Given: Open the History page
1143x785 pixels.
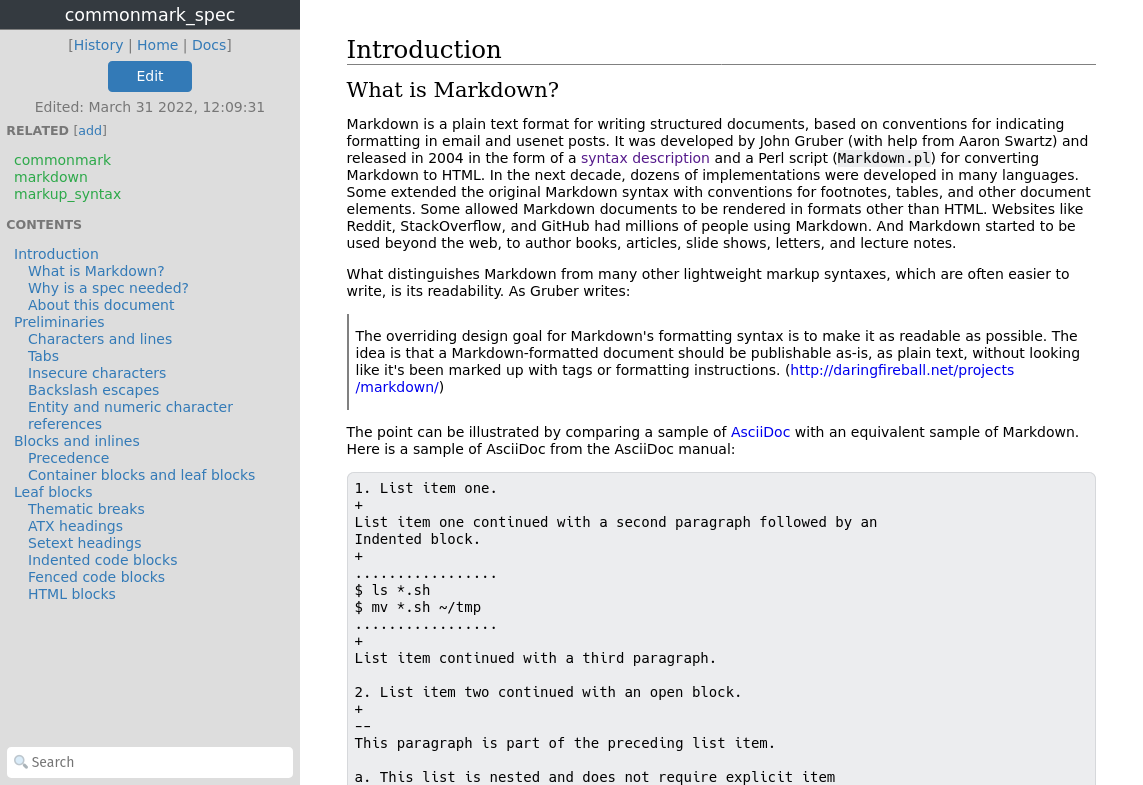Looking at the screenshot, I should (x=98, y=45).
